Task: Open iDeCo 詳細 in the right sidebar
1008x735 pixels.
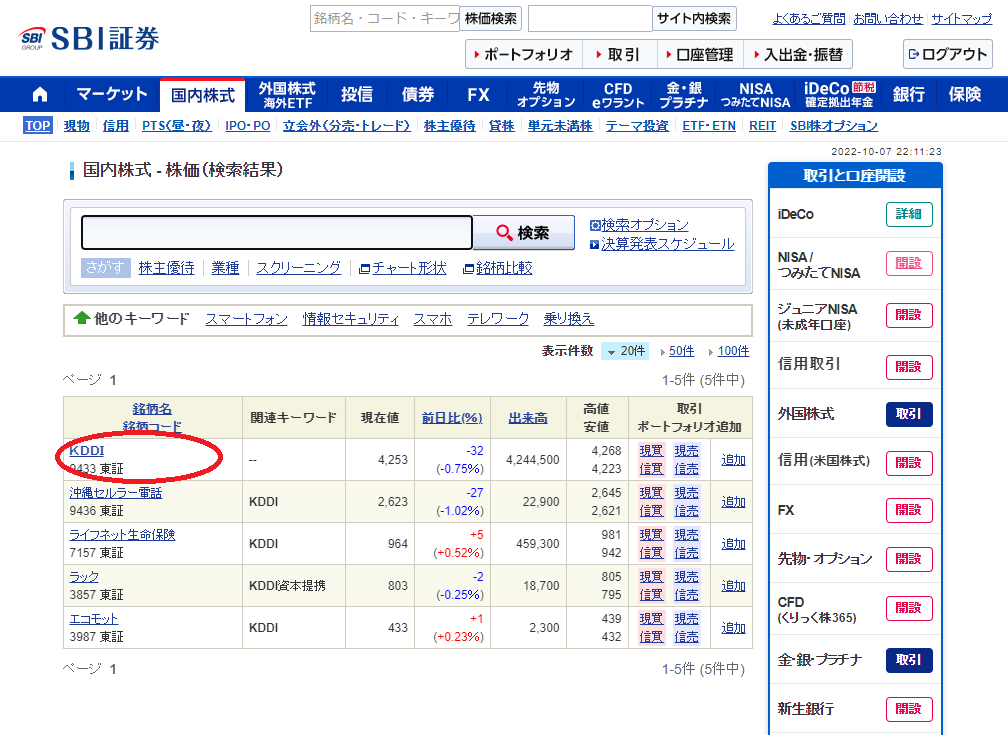Action: point(909,214)
